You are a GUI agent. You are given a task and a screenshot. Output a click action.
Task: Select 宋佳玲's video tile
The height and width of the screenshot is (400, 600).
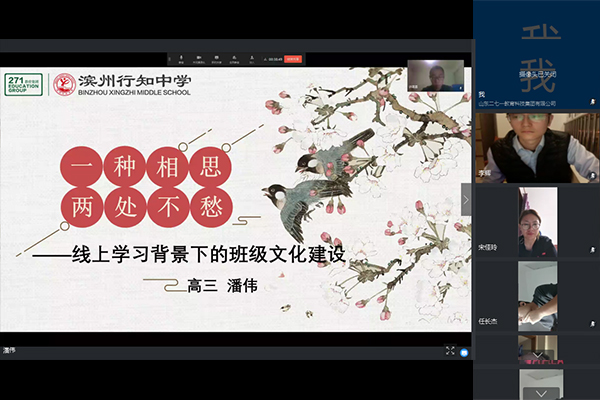[537, 222]
